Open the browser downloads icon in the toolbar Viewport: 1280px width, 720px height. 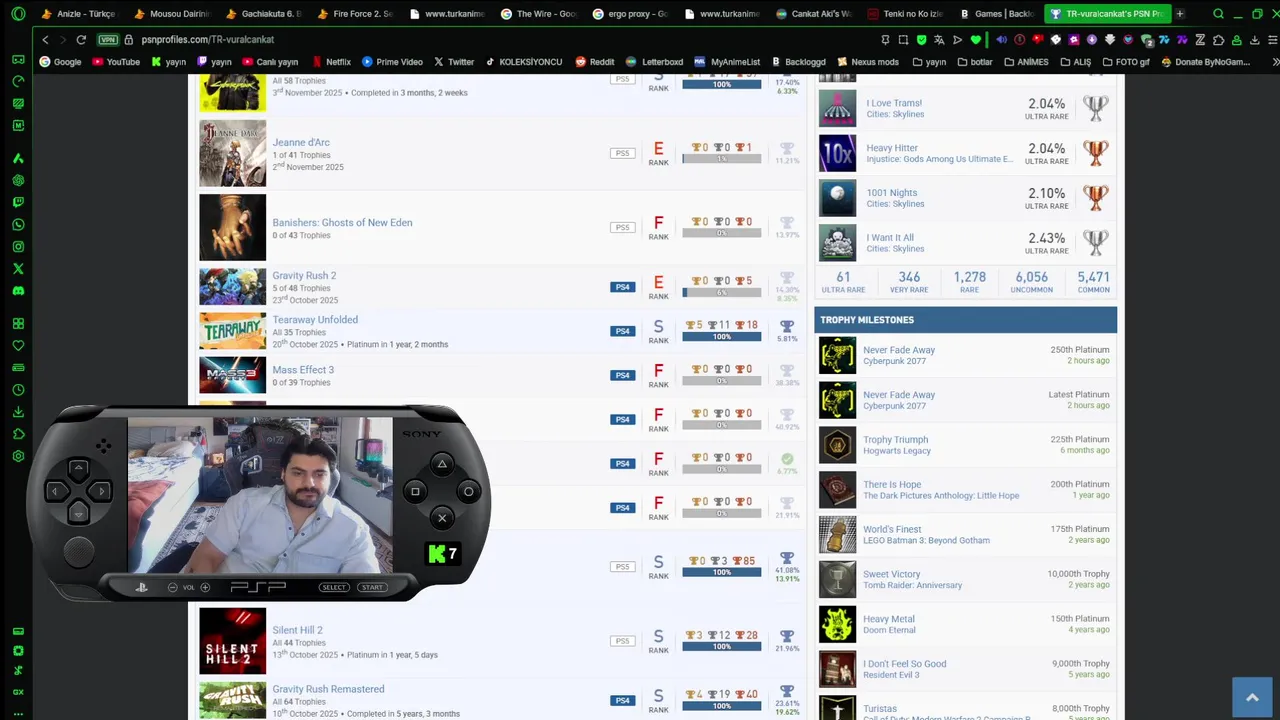(1254, 40)
